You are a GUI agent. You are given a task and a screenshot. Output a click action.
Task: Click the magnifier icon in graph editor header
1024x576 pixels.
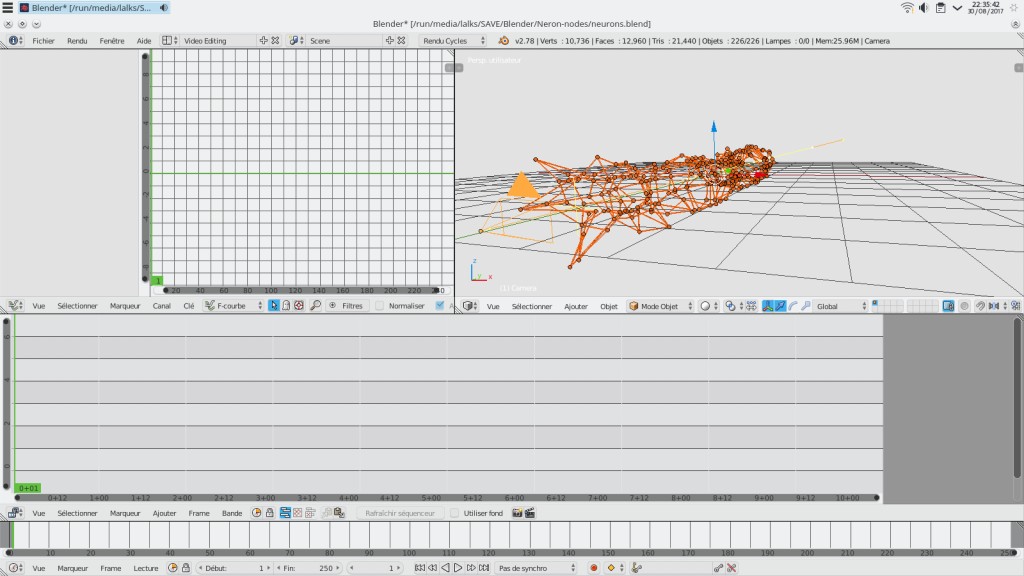[x=315, y=306]
